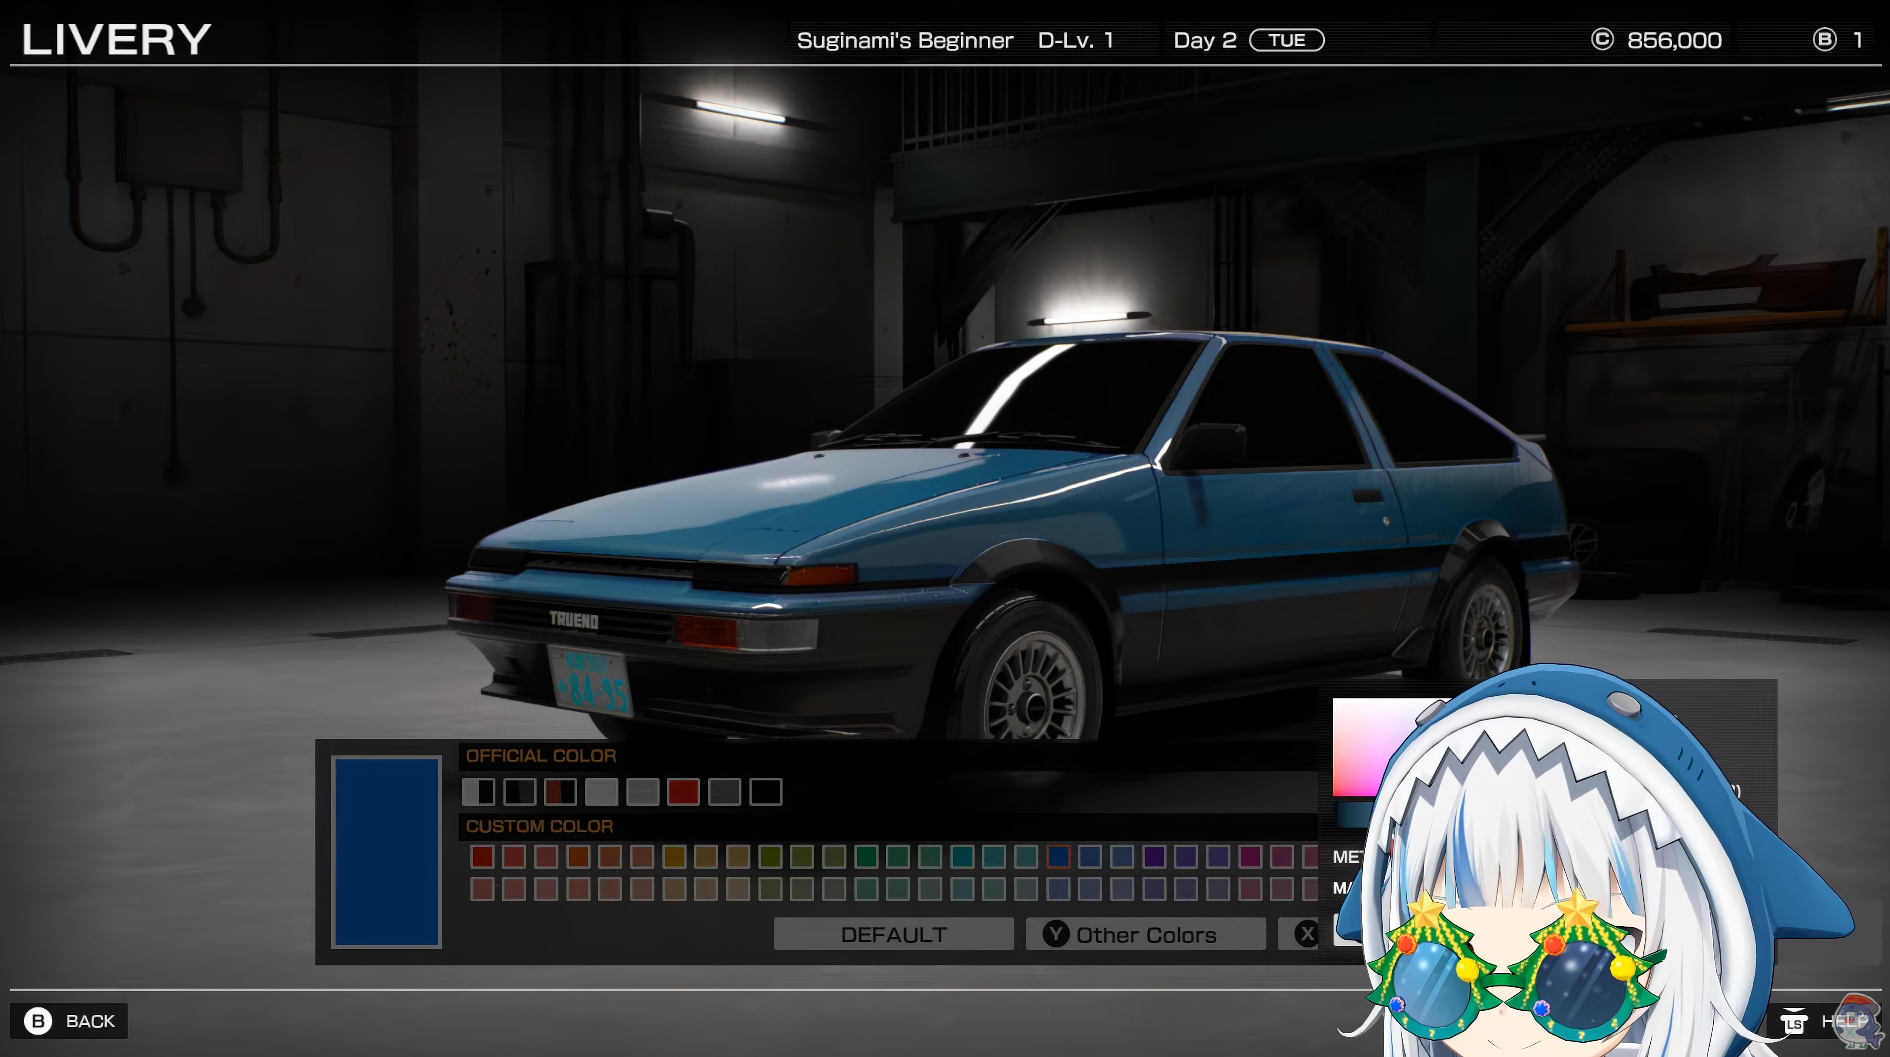Click the B button icon beside BACK
The width and height of the screenshot is (1890, 1057).
pos(38,1021)
